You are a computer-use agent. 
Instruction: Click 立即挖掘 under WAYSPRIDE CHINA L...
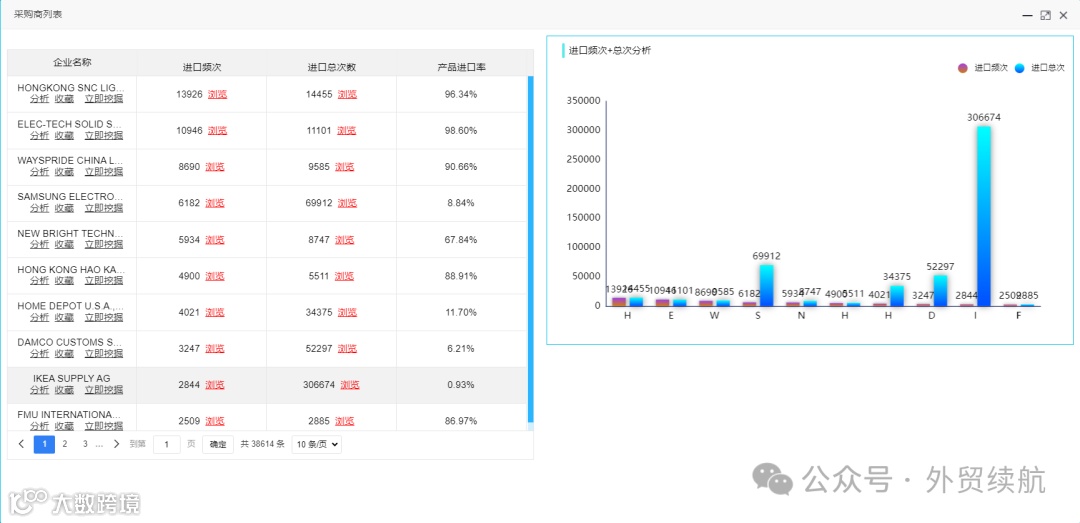pyautogui.click(x=104, y=172)
